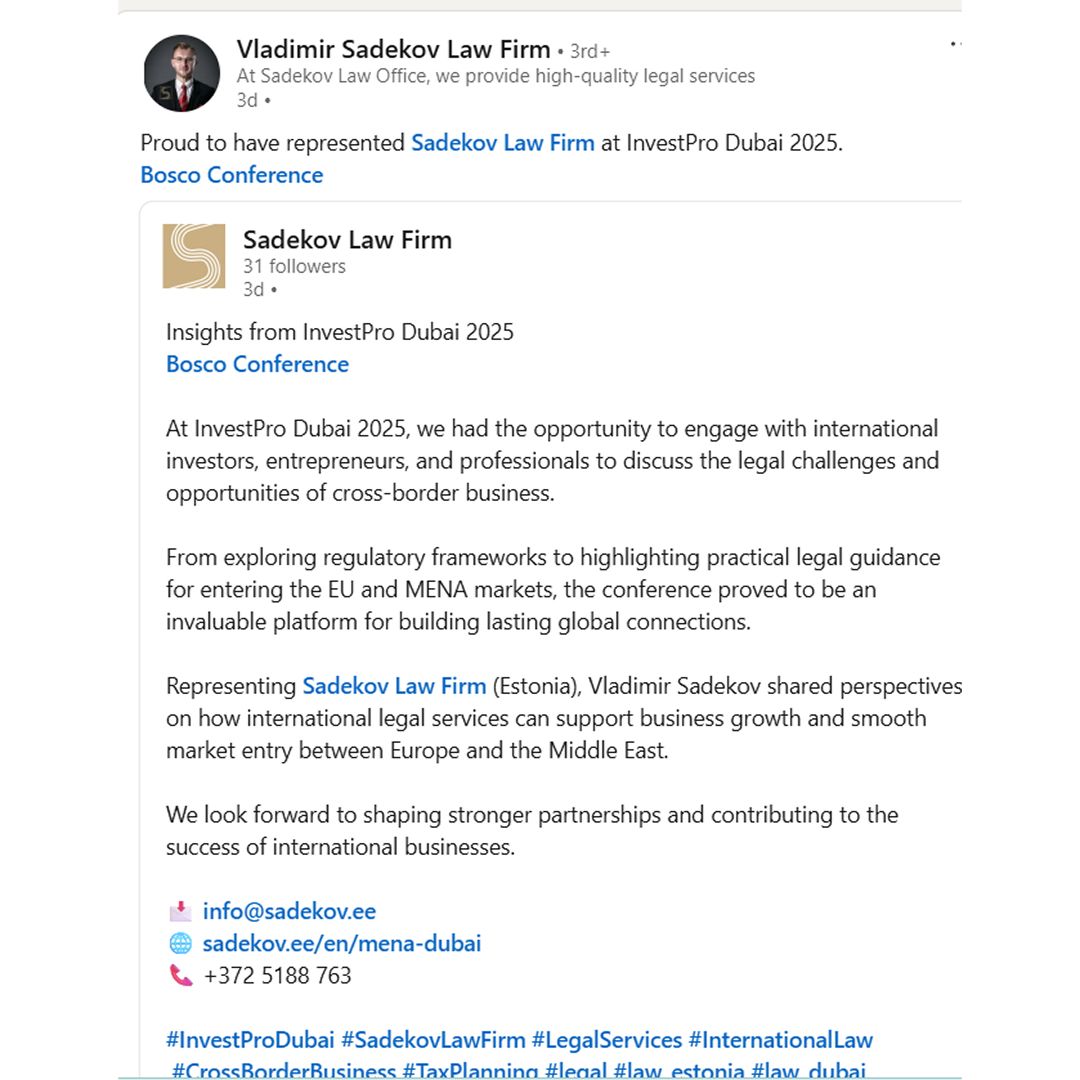
Task: Open the #LegalServices hashtag
Action: coord(606,1040)
